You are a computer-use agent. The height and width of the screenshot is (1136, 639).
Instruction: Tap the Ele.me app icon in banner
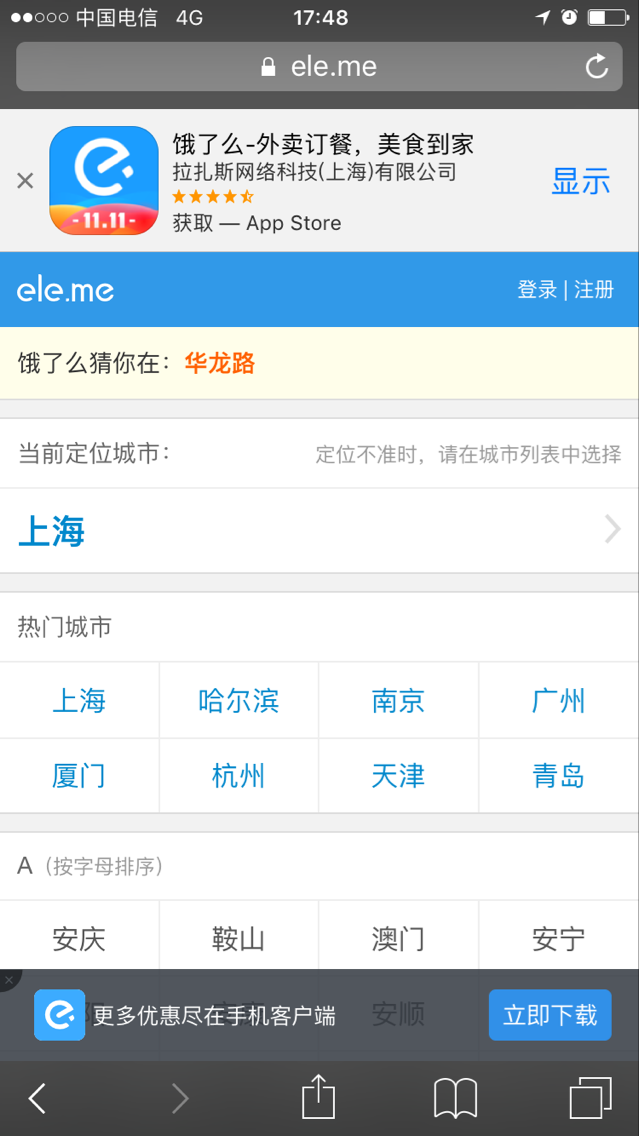(104, 181)
